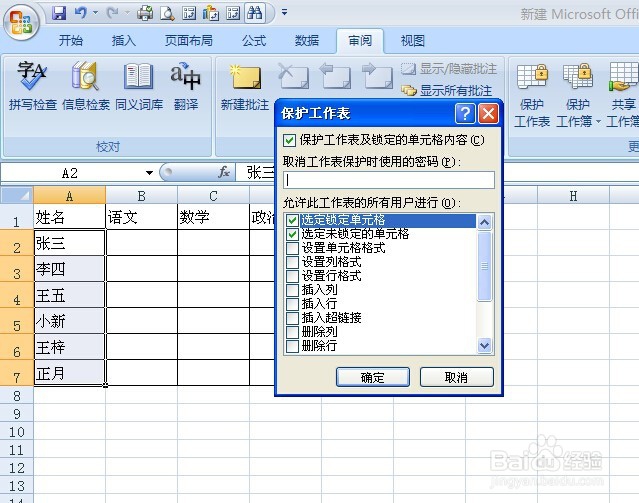Click the select-all corner of the sheet
Viewport: 639px width, 503px height.
pos(17,196)
